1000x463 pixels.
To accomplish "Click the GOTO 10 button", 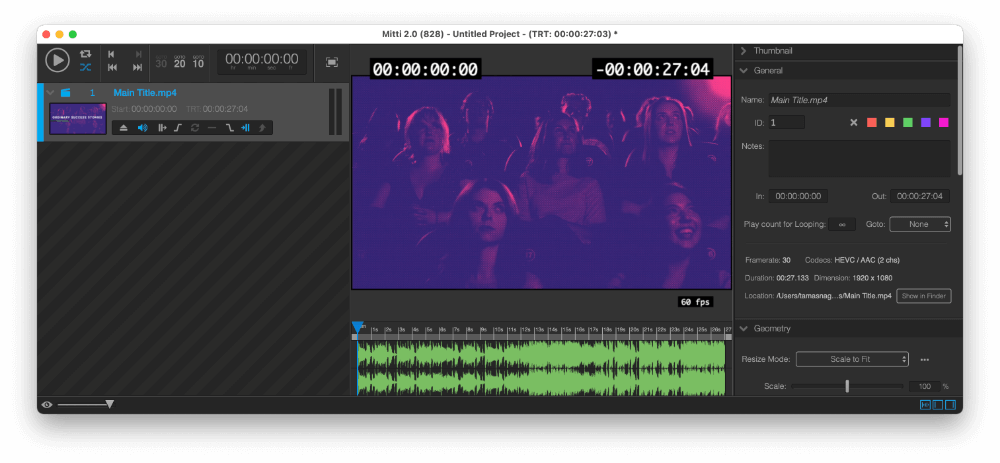I will [198, 61].
